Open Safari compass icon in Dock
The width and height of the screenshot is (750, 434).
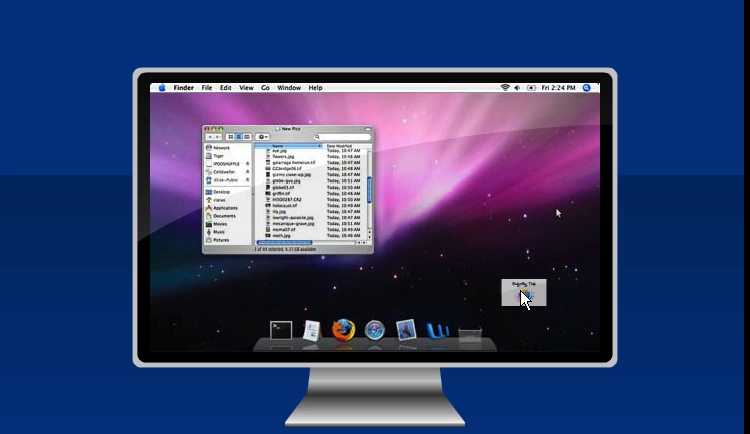point(375,329)
